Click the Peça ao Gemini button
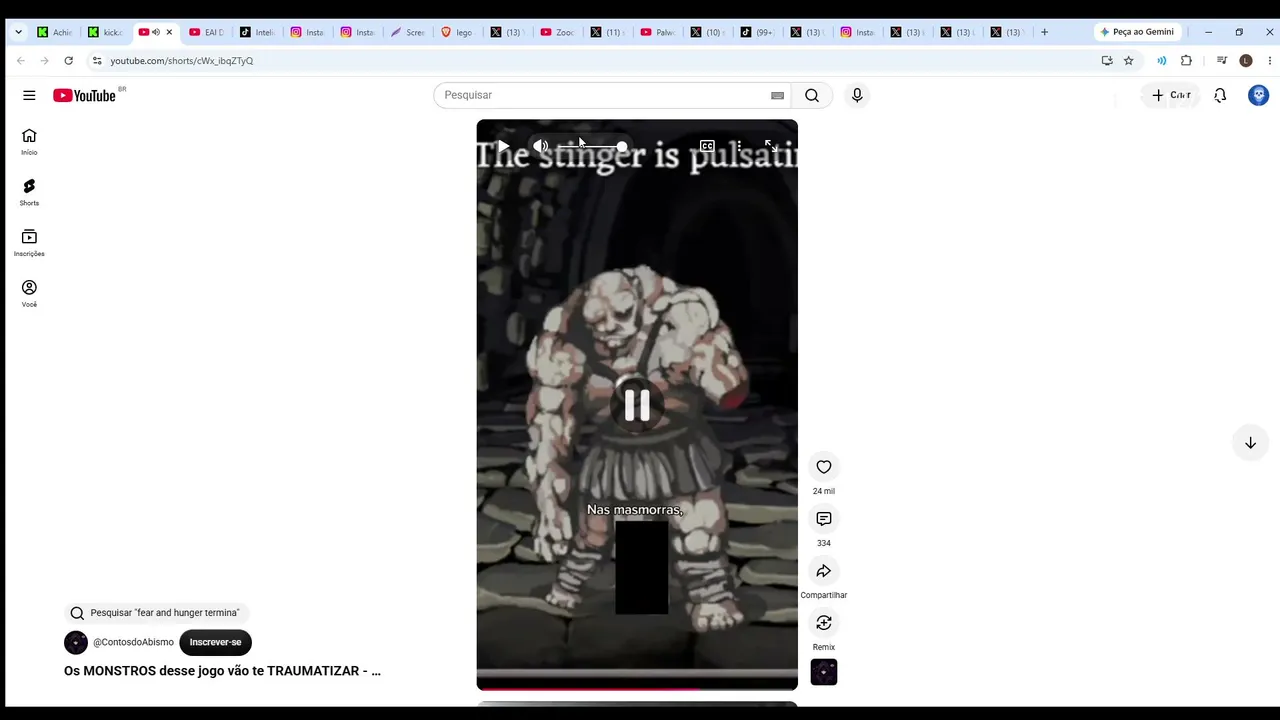The image size is (1280, 720). (1137, 32)
